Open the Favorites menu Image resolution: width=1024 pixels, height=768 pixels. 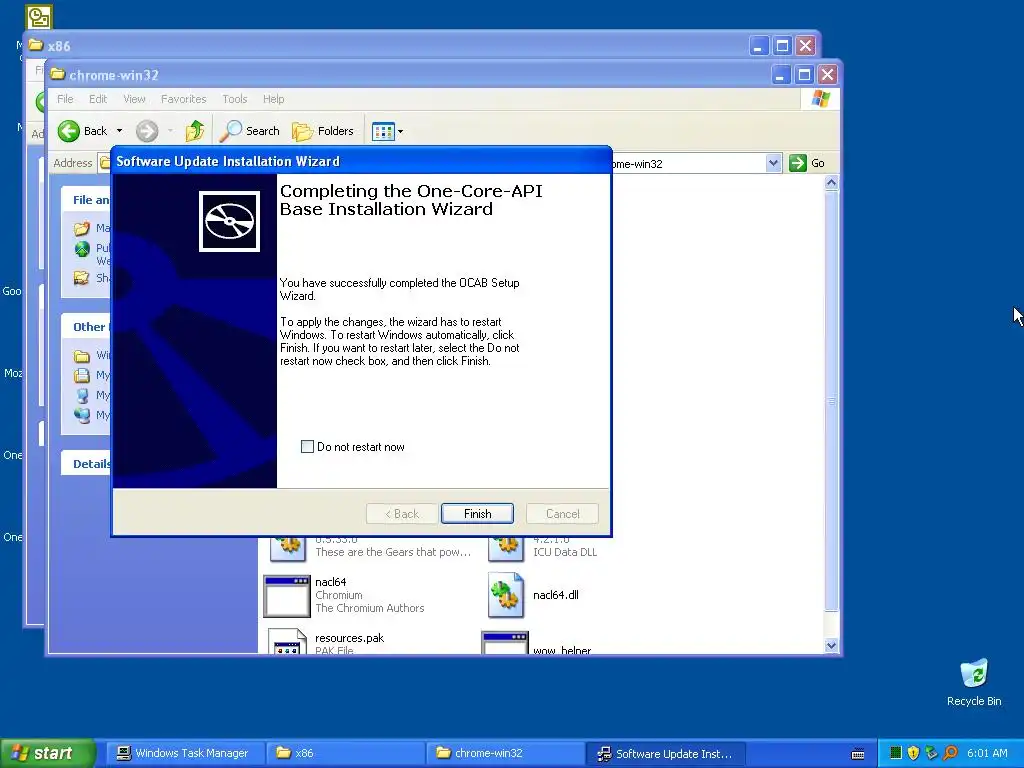(184, 99)
